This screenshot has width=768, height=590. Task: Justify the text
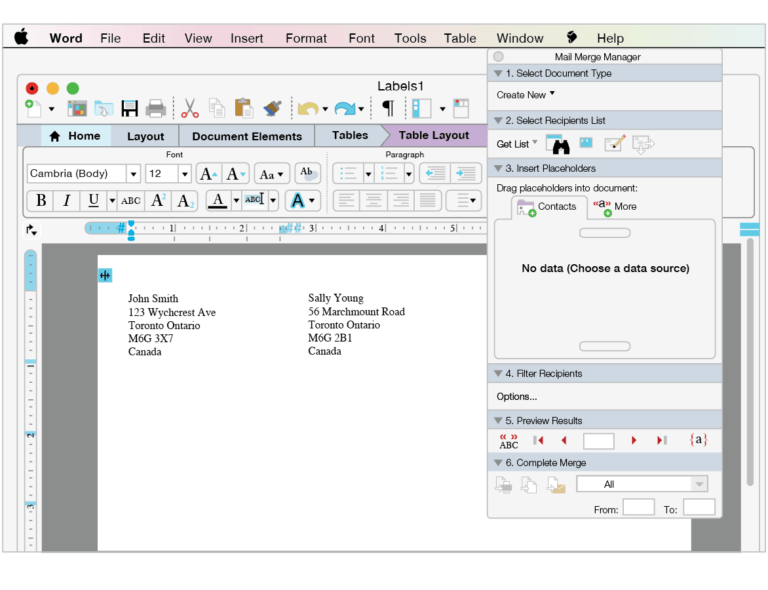tap(428, 200)
